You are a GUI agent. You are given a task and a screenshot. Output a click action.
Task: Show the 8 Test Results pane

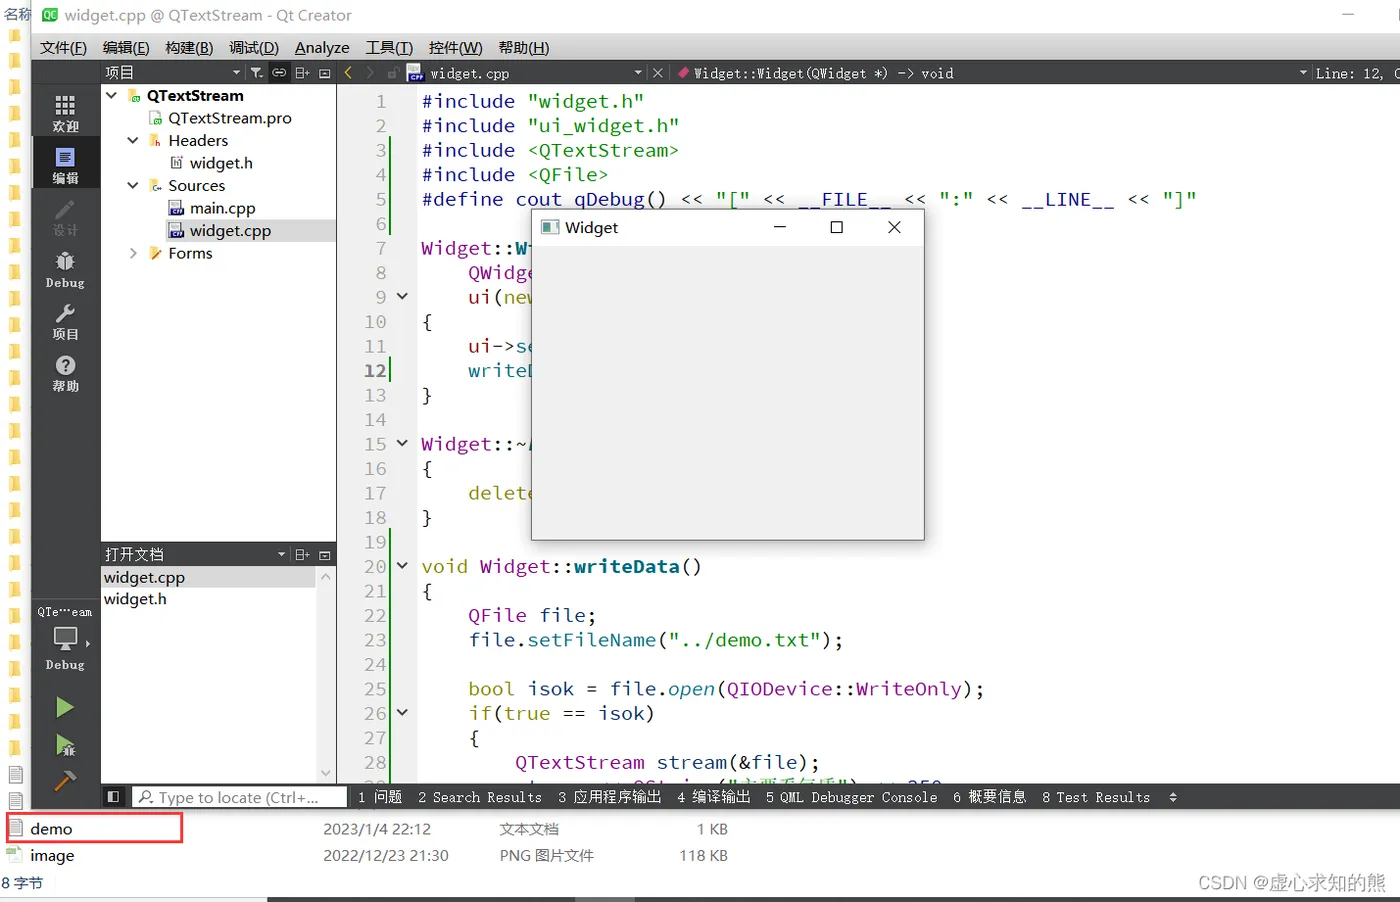pyautogui.click(x=1096, y=797)
